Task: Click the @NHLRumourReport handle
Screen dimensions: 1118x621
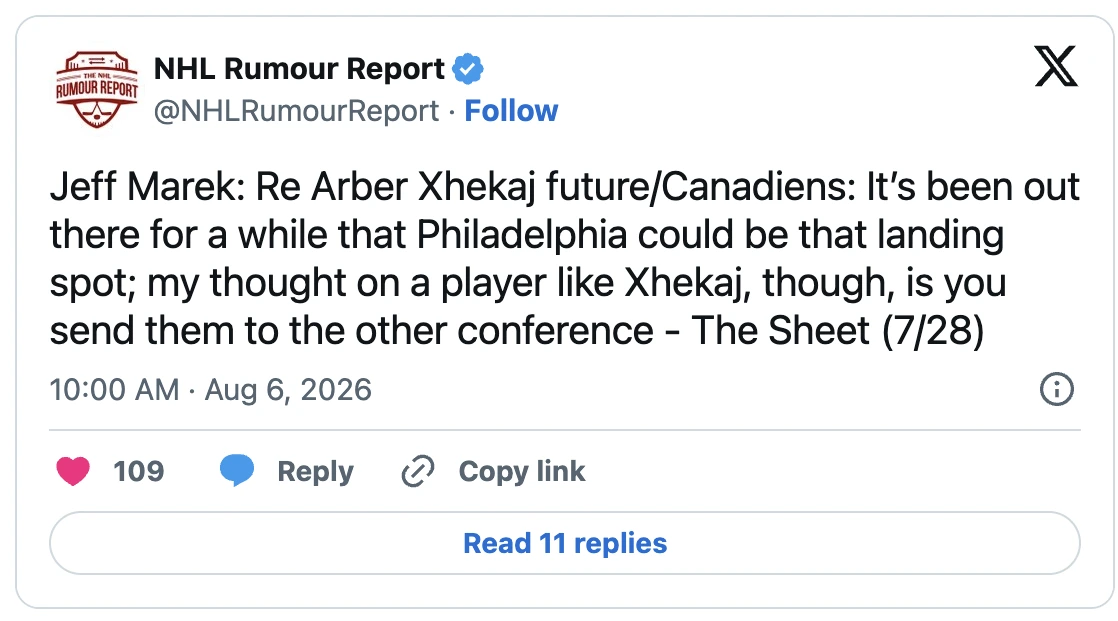Action: click(297, 111)
